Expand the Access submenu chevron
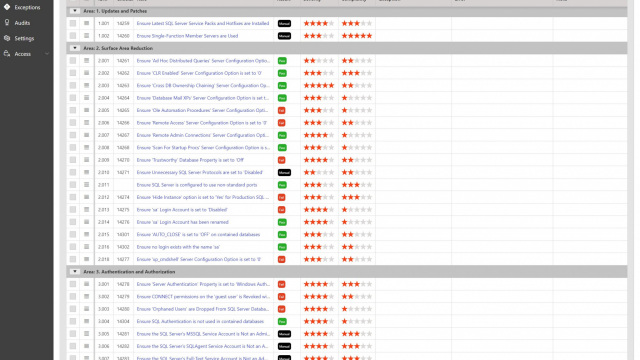Image resolution: width=640 pixels, height=360 pixels. click(47, 54)
